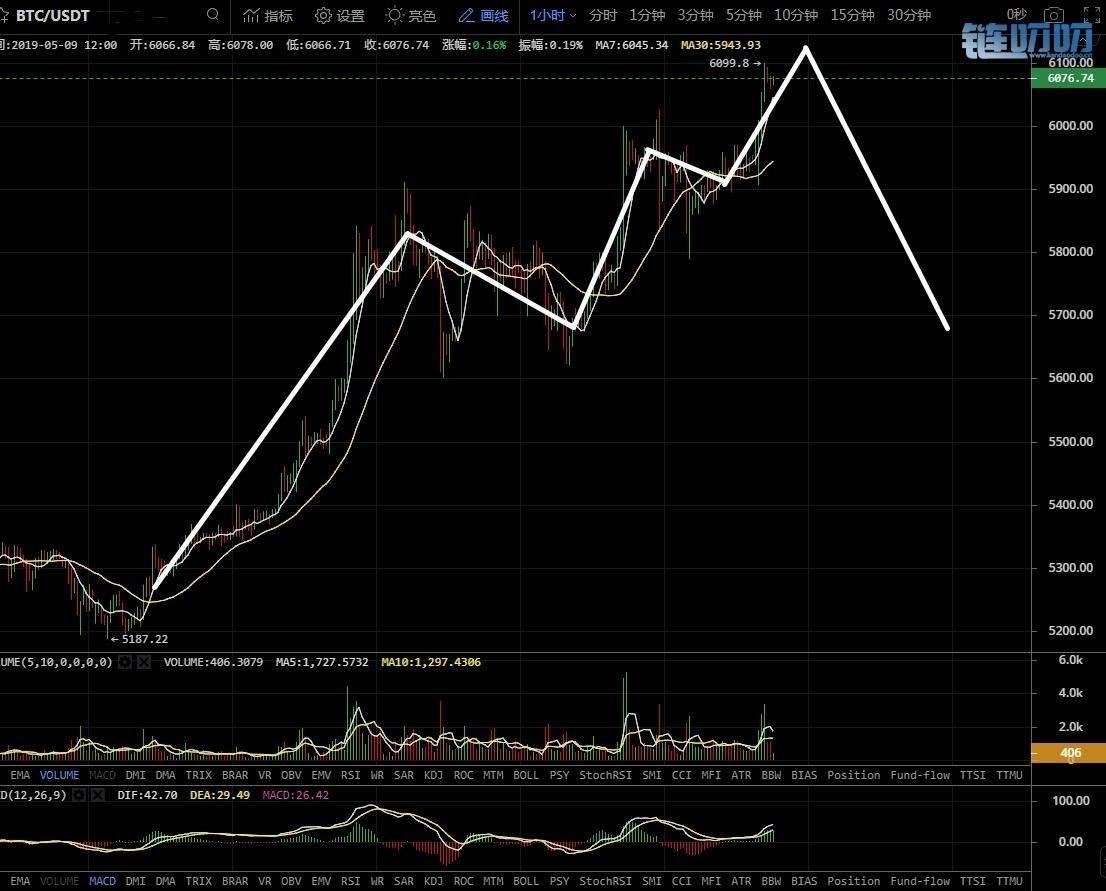Select BIAS in volume panel indicator row
The width and height of the screenshot is (1106, 891).
(804, 775)
